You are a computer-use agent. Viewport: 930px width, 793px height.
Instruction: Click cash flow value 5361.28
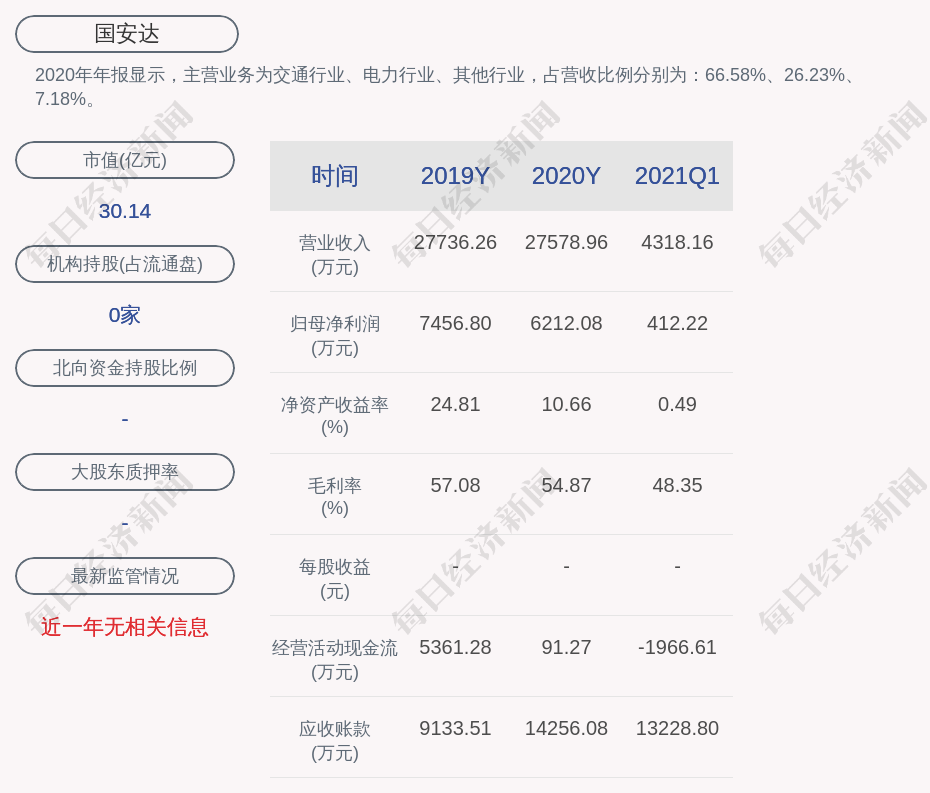click(x=455, y=647)
